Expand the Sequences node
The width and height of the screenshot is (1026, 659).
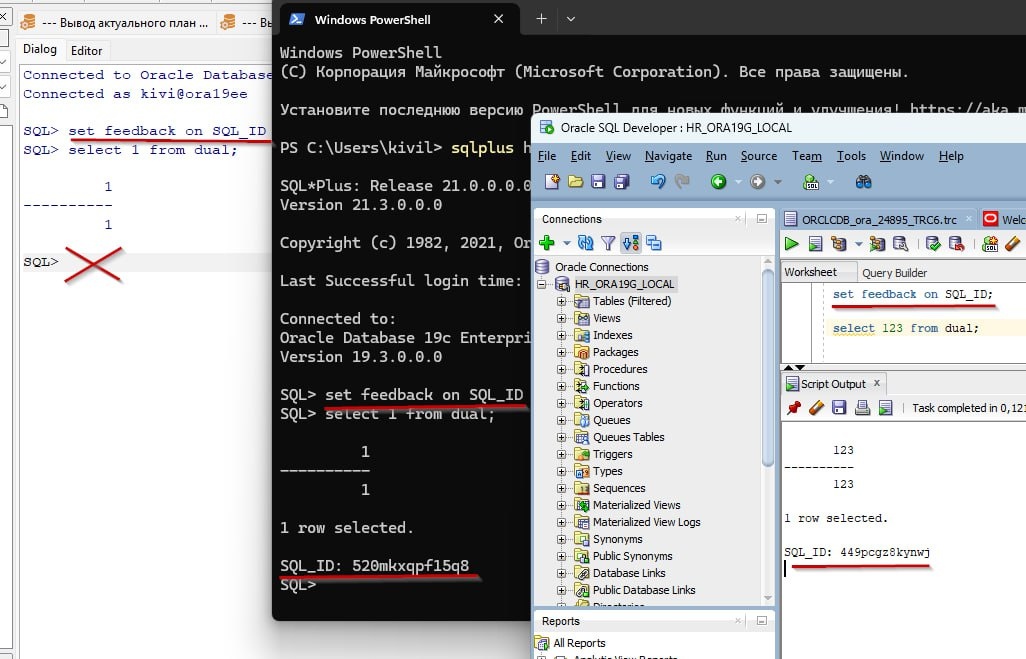(x=561, y=488)
